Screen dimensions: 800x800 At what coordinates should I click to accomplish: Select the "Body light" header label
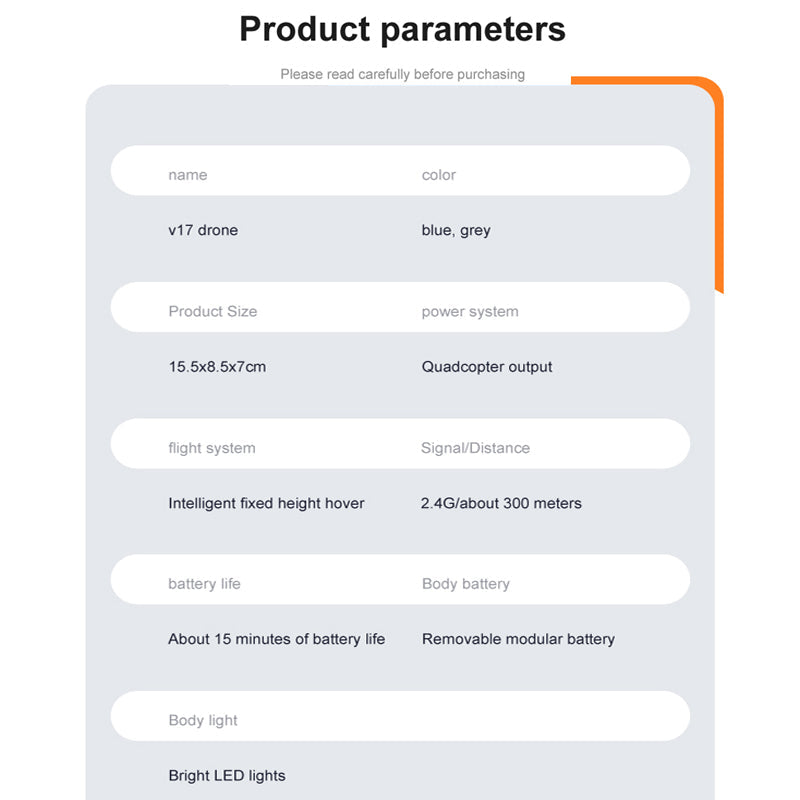[x=203, y=720]
